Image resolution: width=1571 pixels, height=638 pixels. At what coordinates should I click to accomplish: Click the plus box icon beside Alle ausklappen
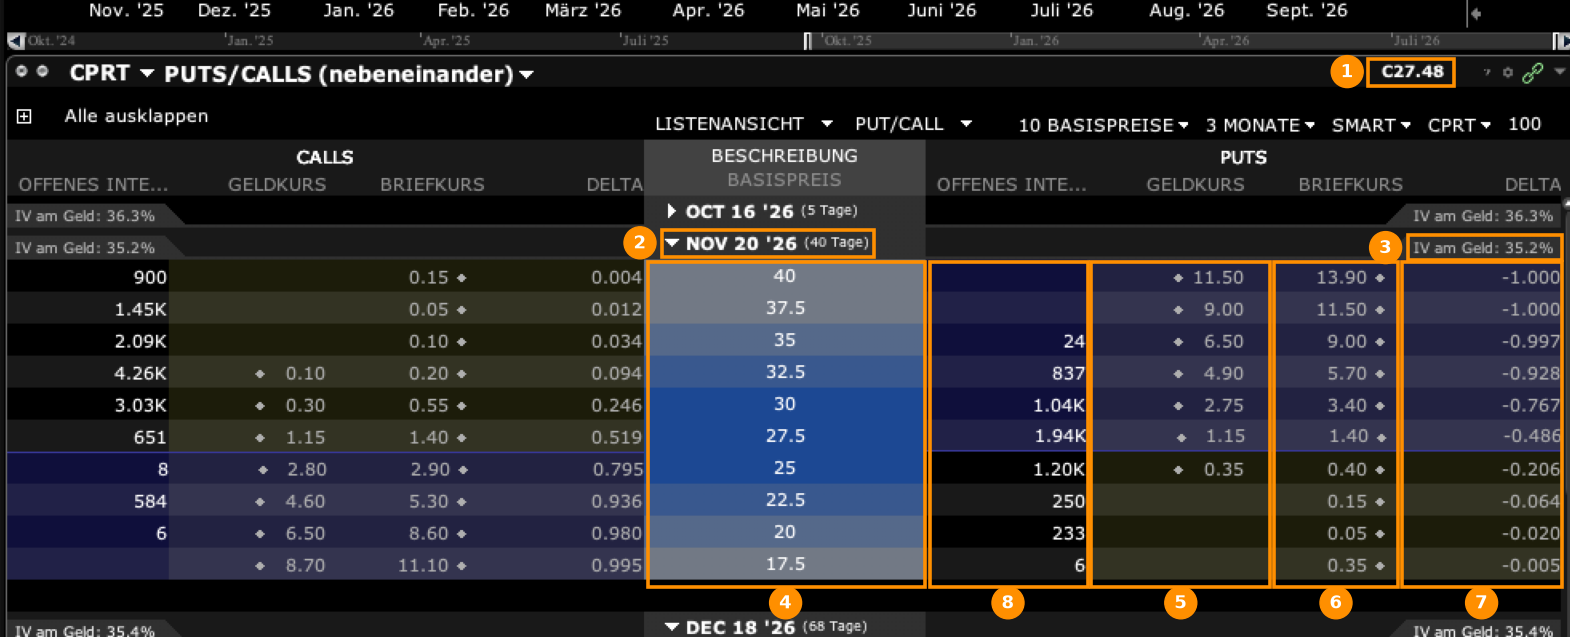pyautogui.click(x=24, y=116)
